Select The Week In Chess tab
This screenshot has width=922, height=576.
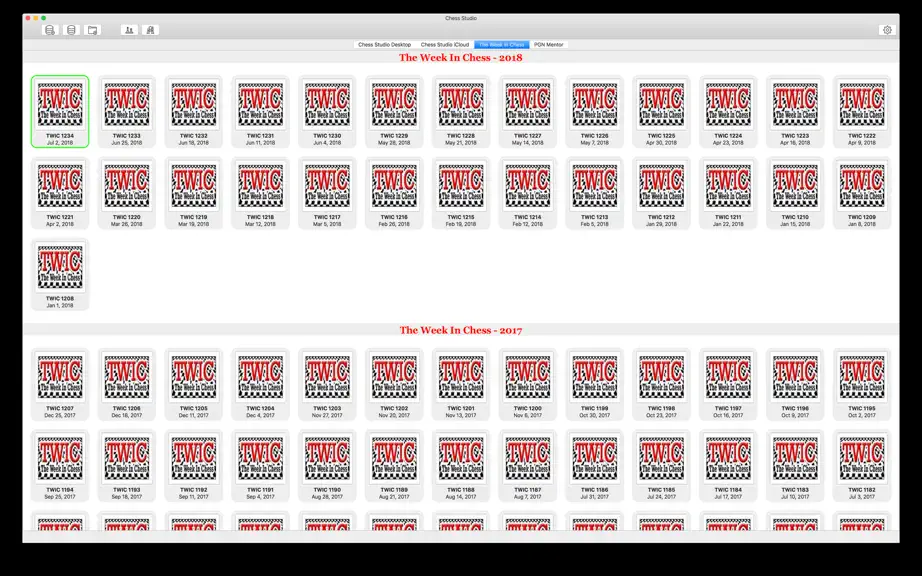tap(502, 45)
